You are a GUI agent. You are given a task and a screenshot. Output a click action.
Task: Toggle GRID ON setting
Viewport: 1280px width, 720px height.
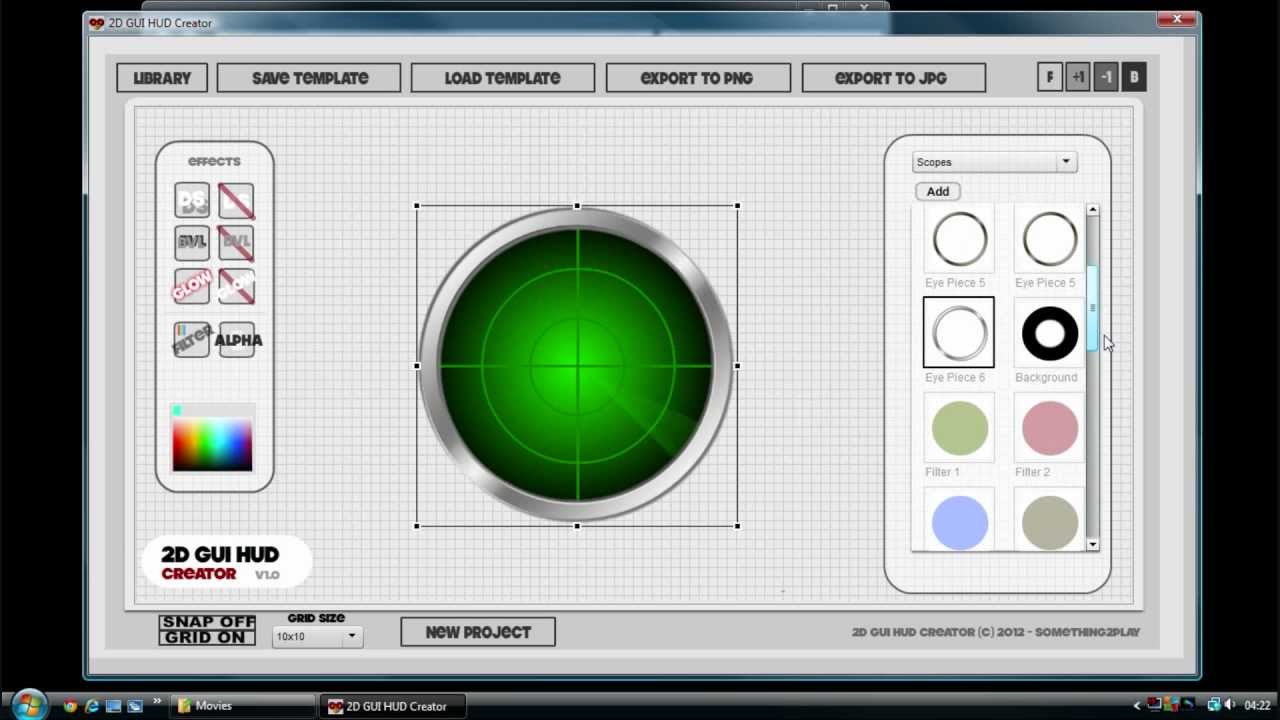pos(206,637)
